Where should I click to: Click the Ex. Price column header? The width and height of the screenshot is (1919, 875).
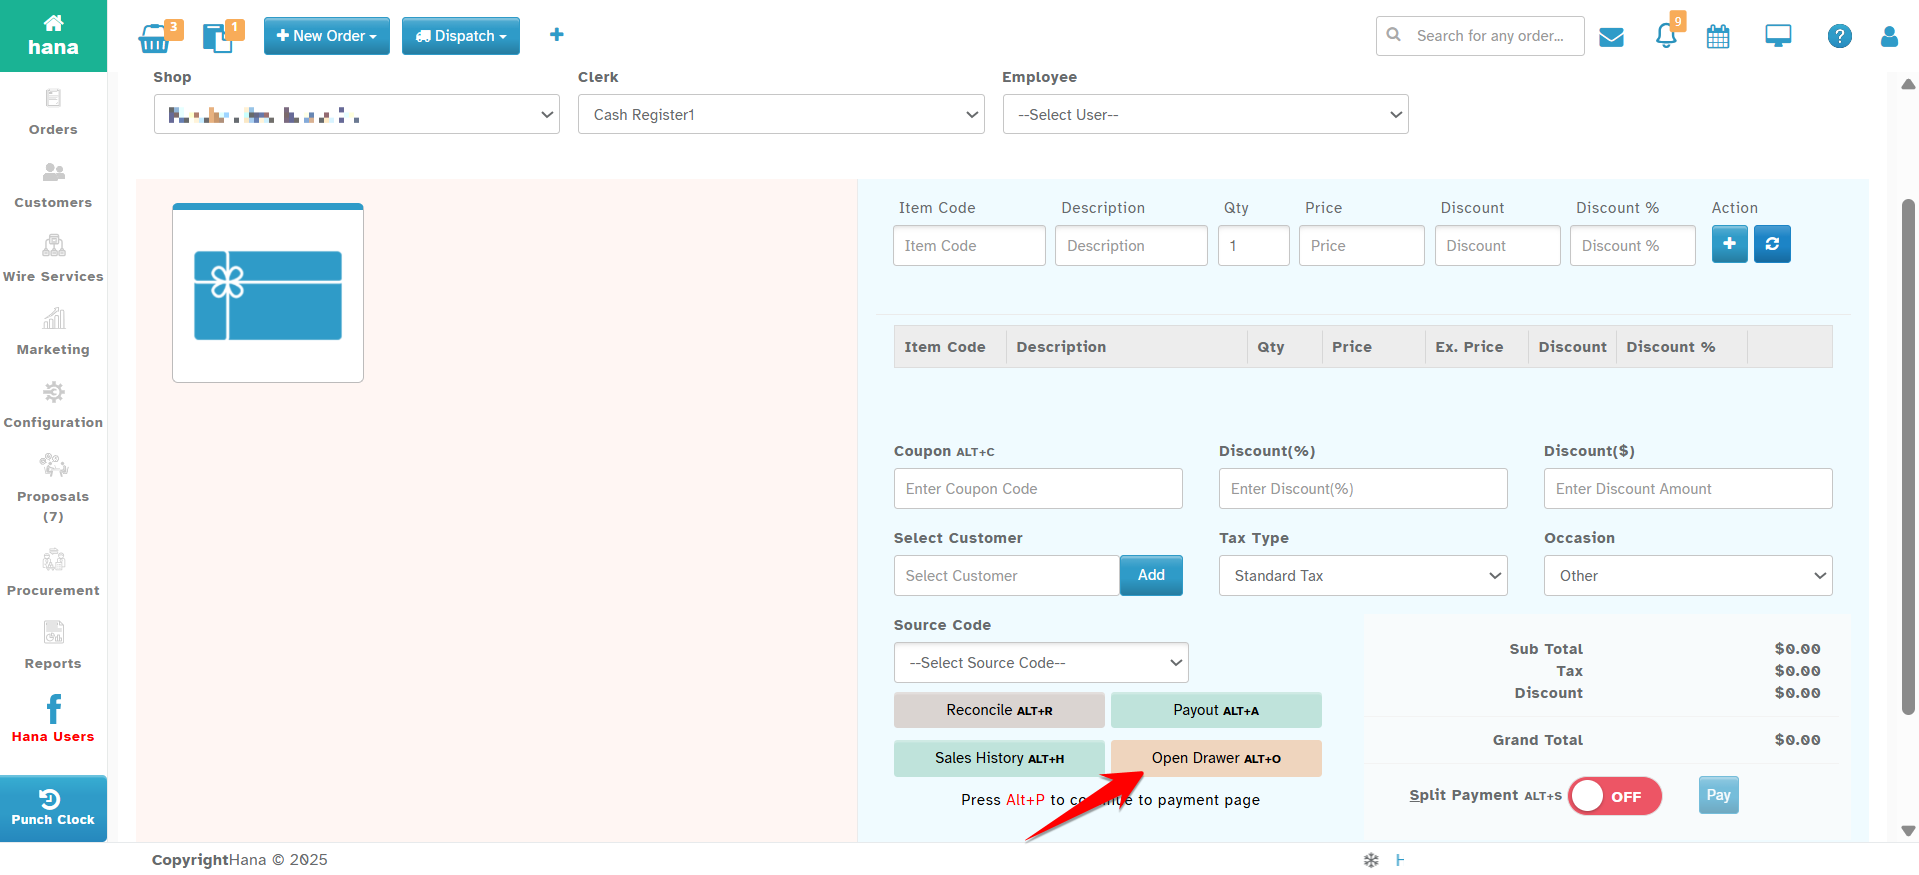(x=1469, y=347)
